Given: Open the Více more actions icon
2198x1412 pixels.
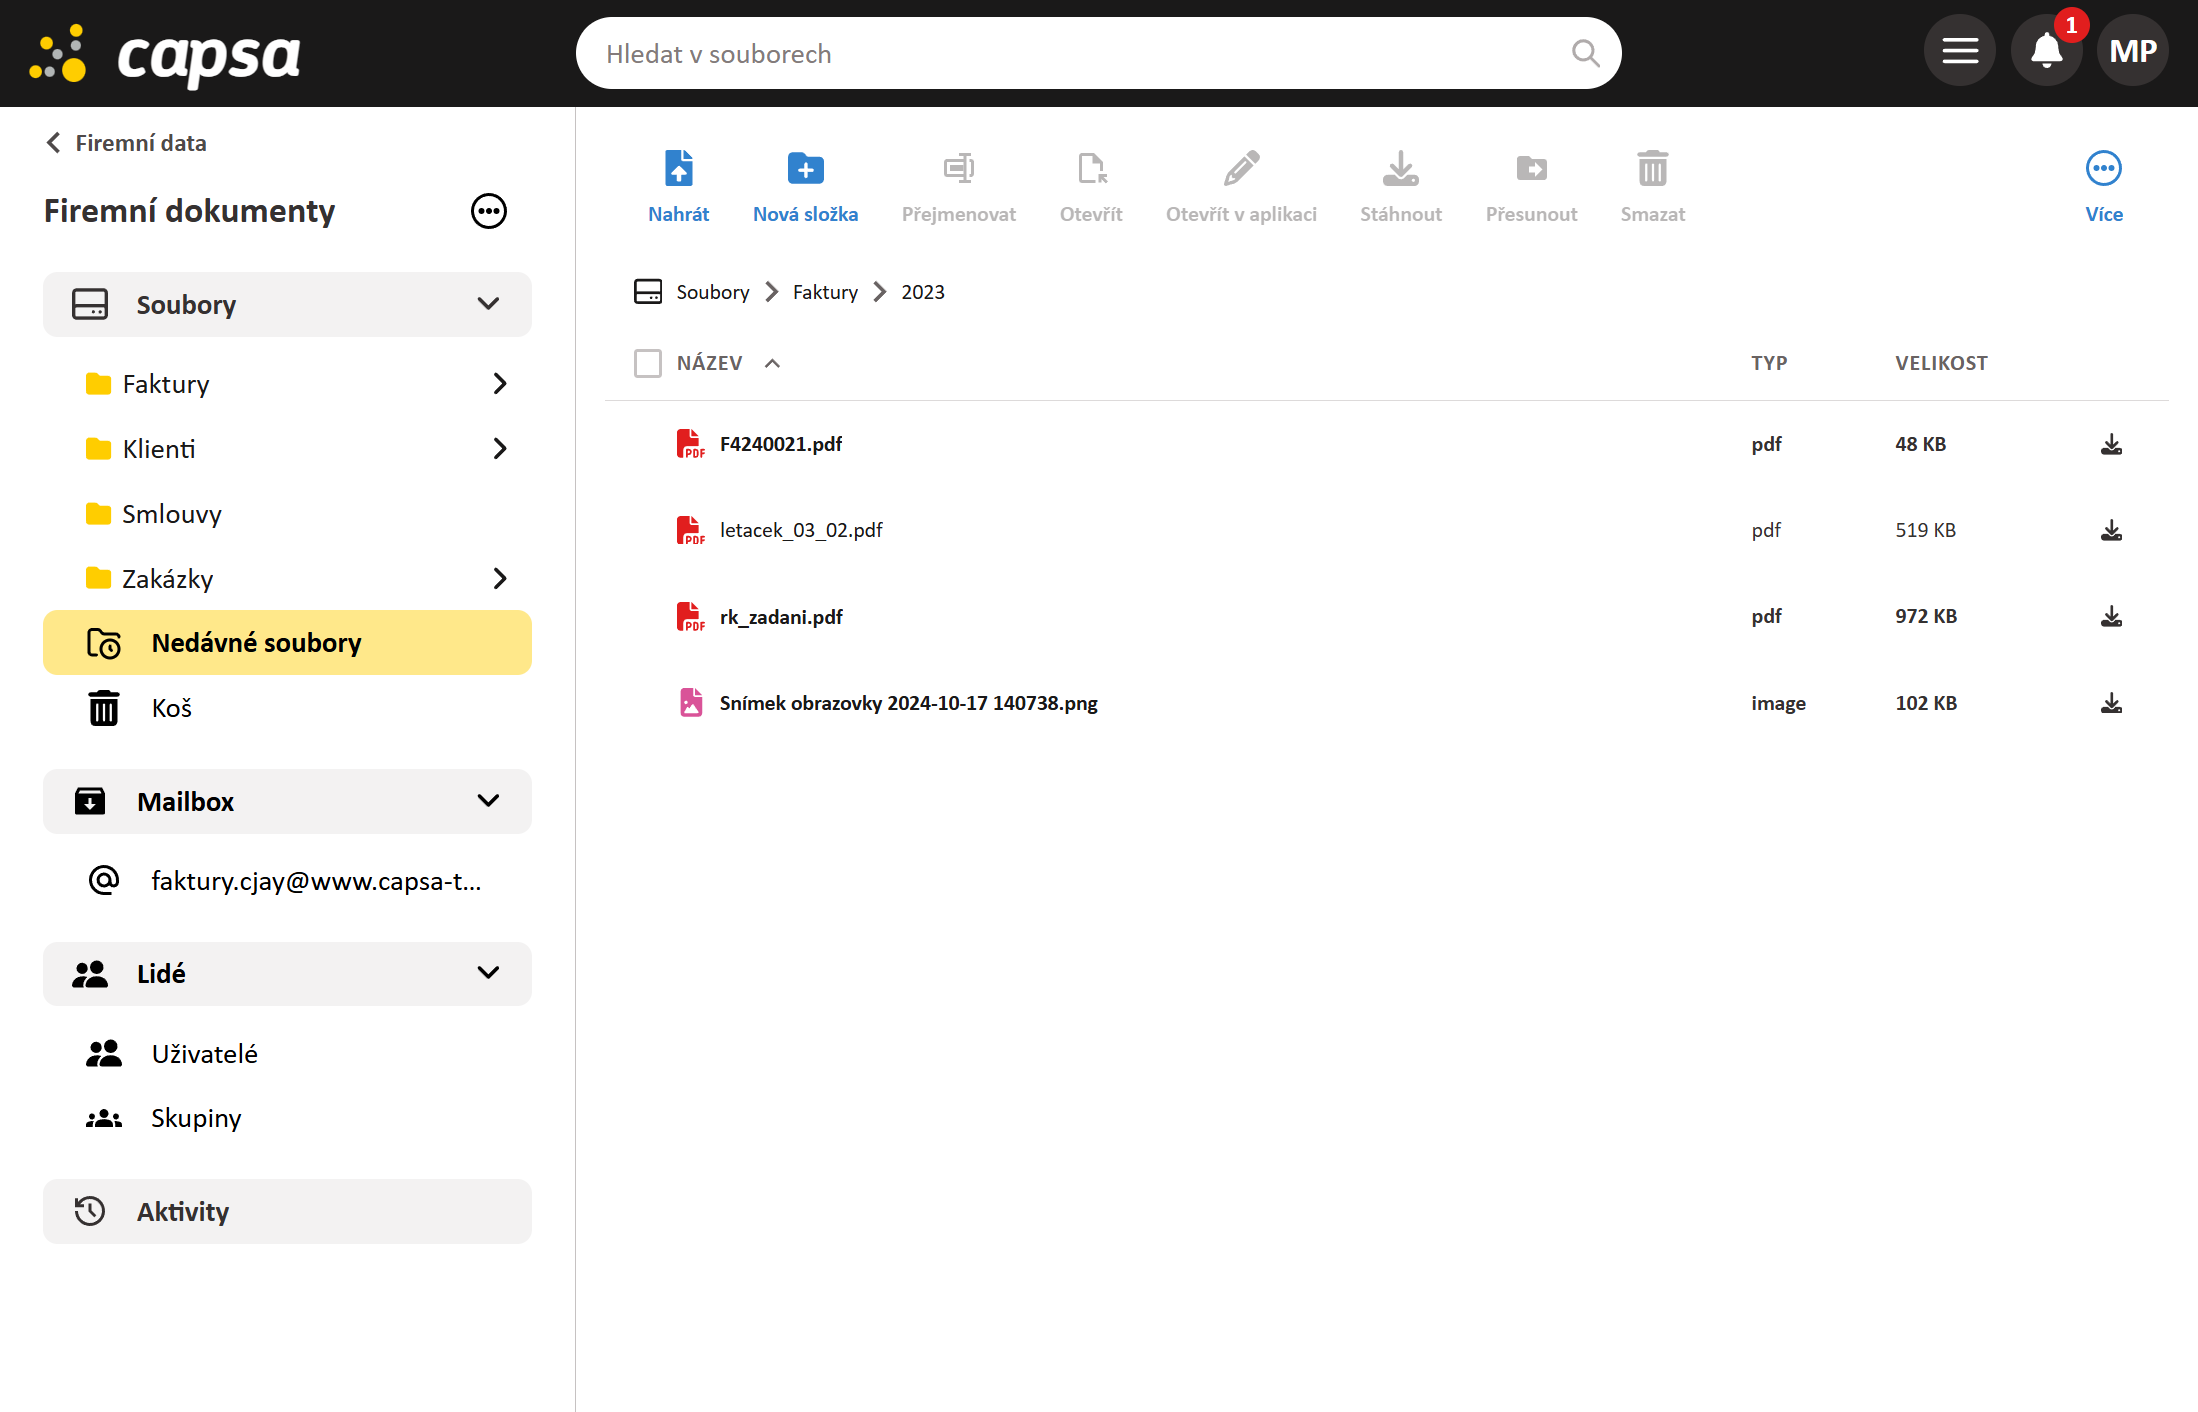Looking at the screenshot, I should click(2103, 169).
